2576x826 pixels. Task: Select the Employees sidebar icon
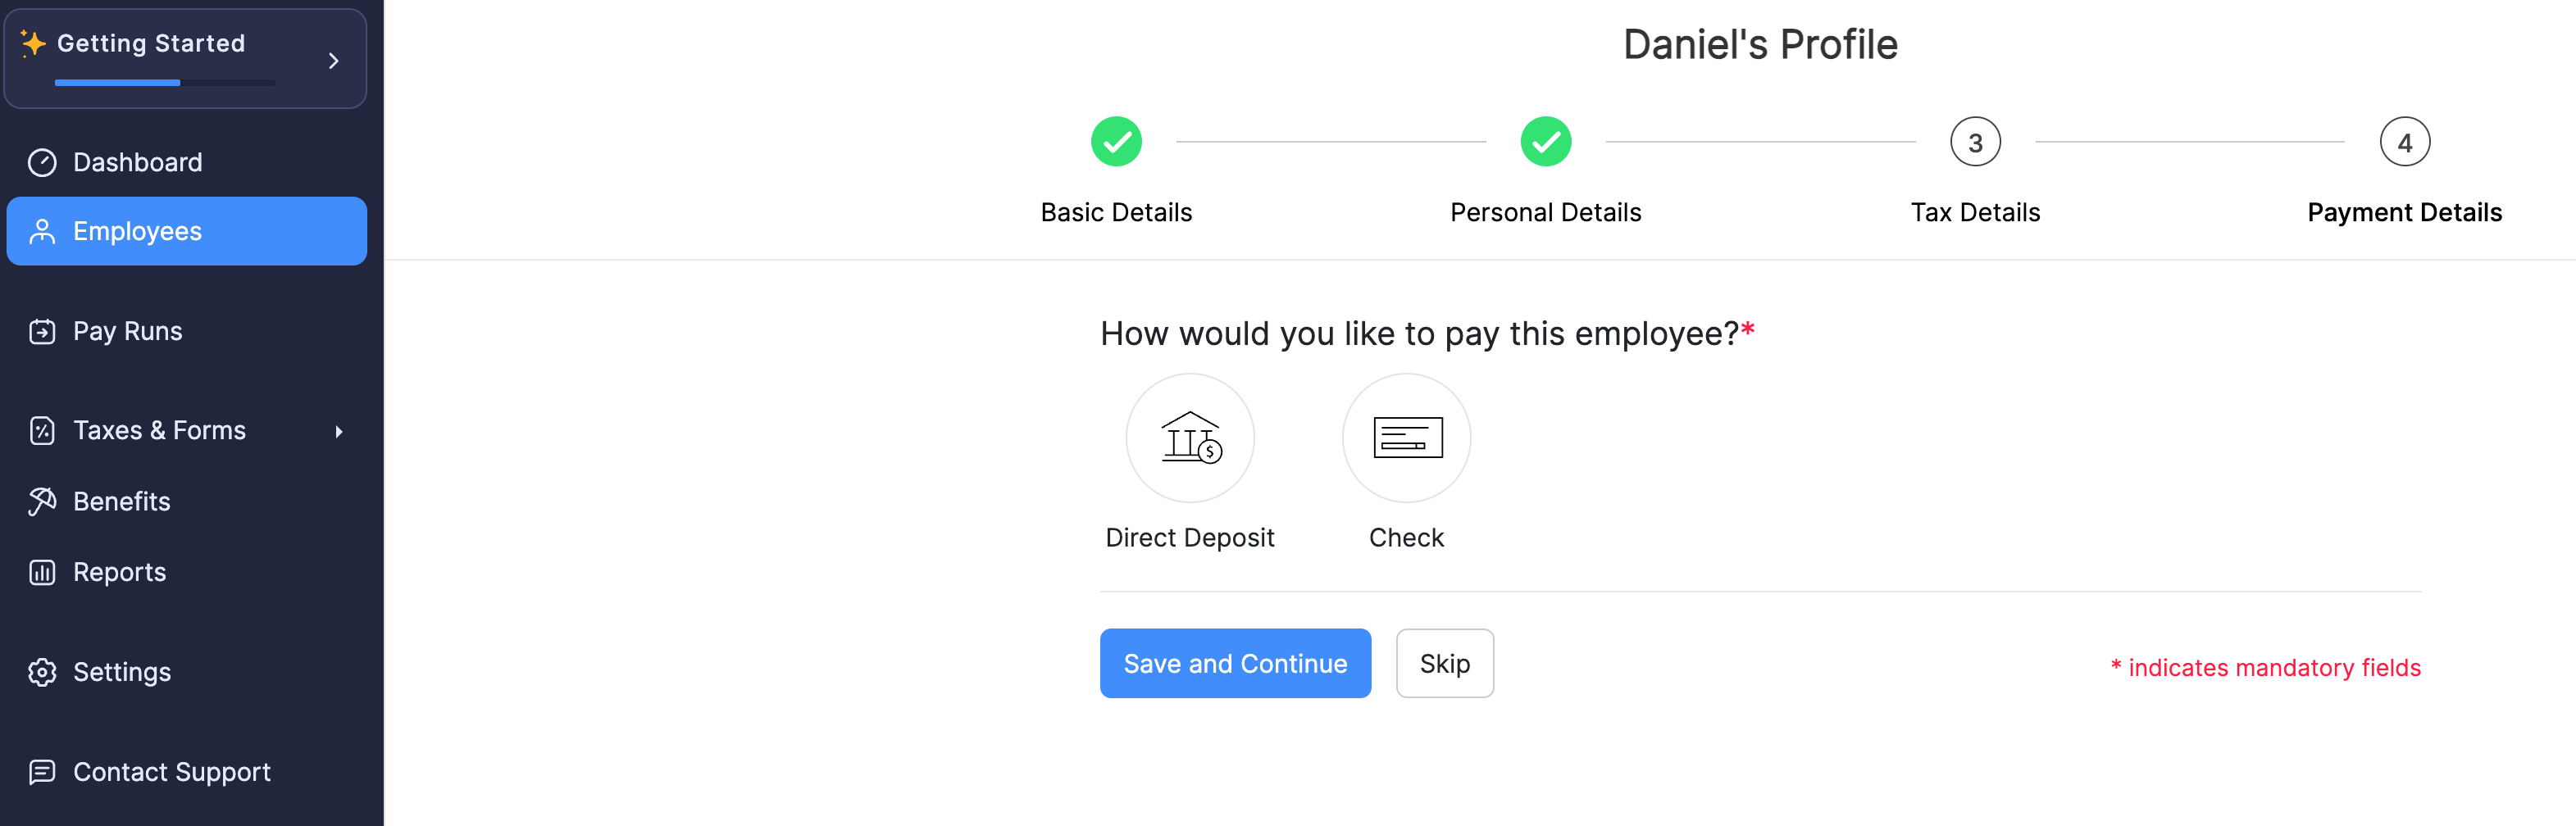pyautogui.click(x=42, y=230)
